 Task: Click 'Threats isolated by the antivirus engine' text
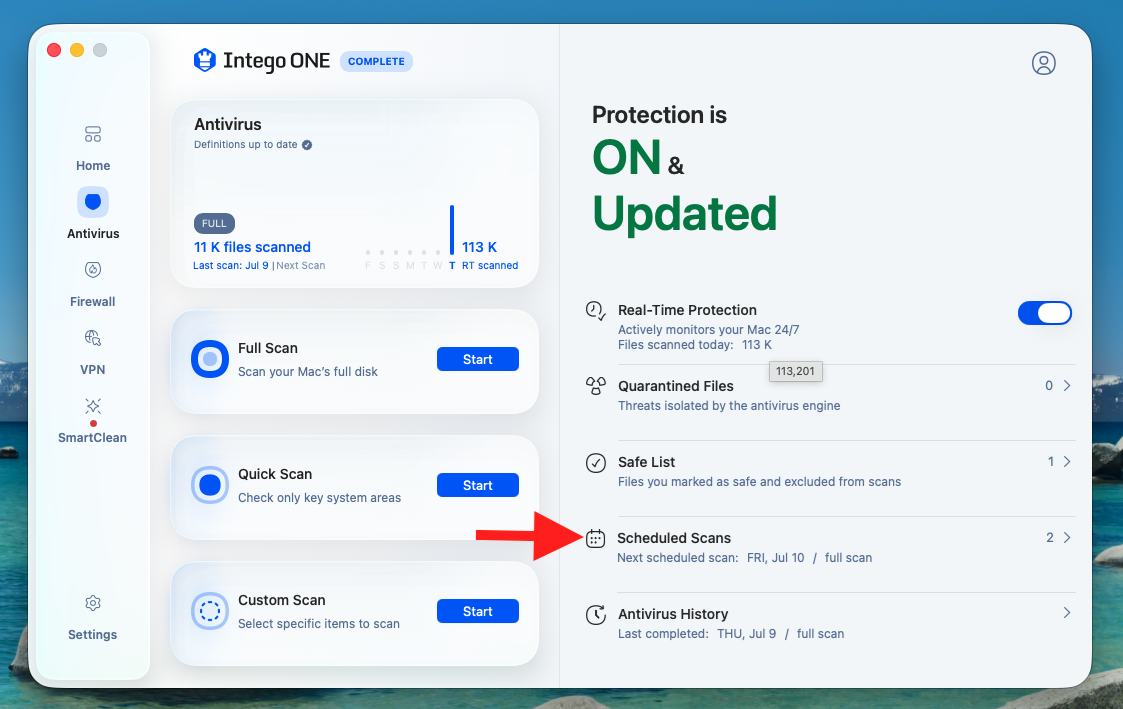click(729, 406)
